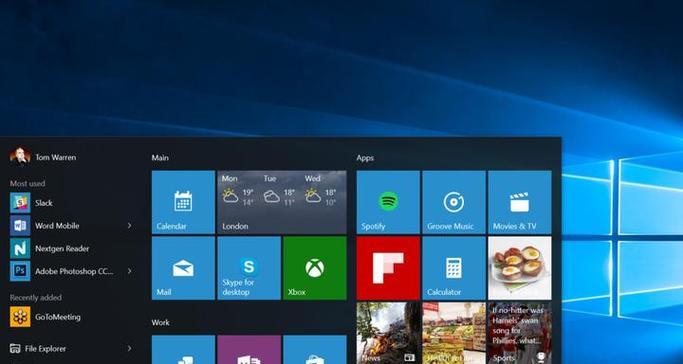Open the food photo live tile
Screen dimensions: 683x364
click(520, 268)
